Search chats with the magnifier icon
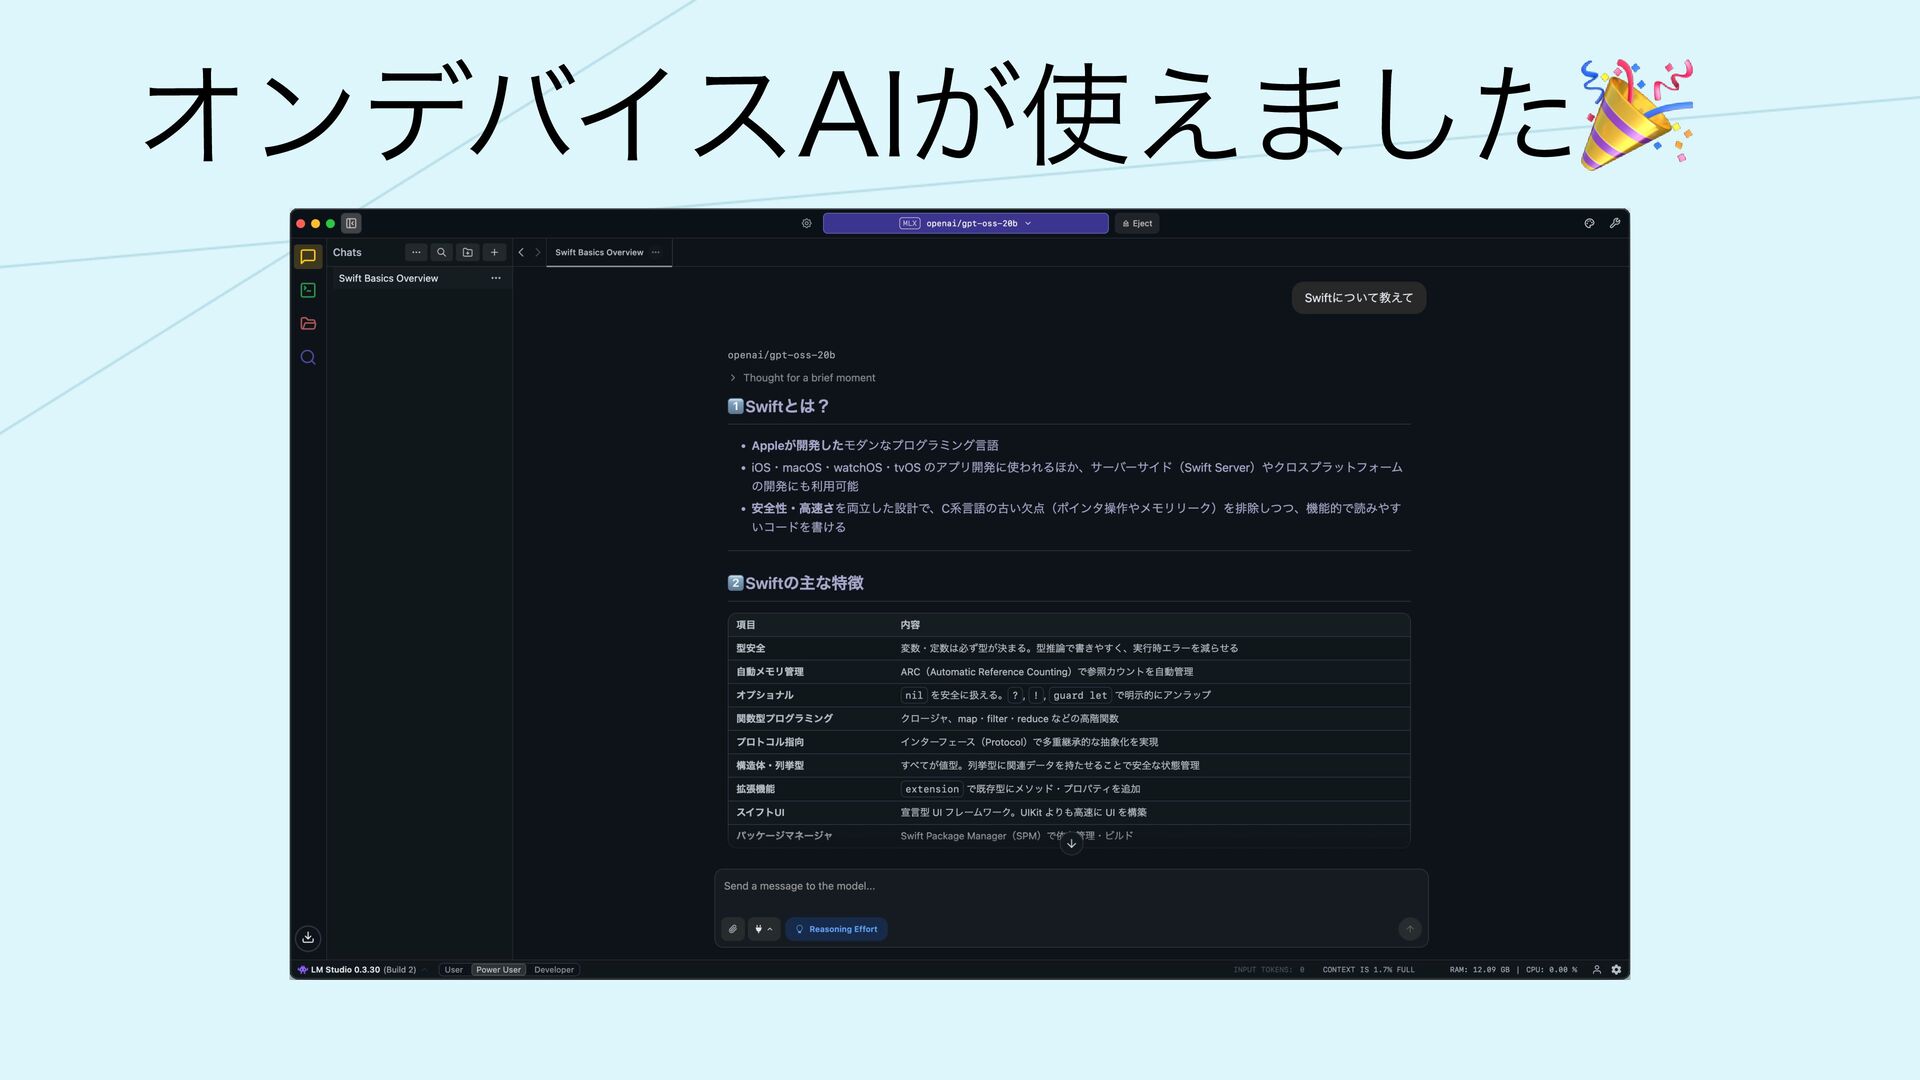The width and height of the screenshot is (1920, 1080). click(x=441, y=252)
